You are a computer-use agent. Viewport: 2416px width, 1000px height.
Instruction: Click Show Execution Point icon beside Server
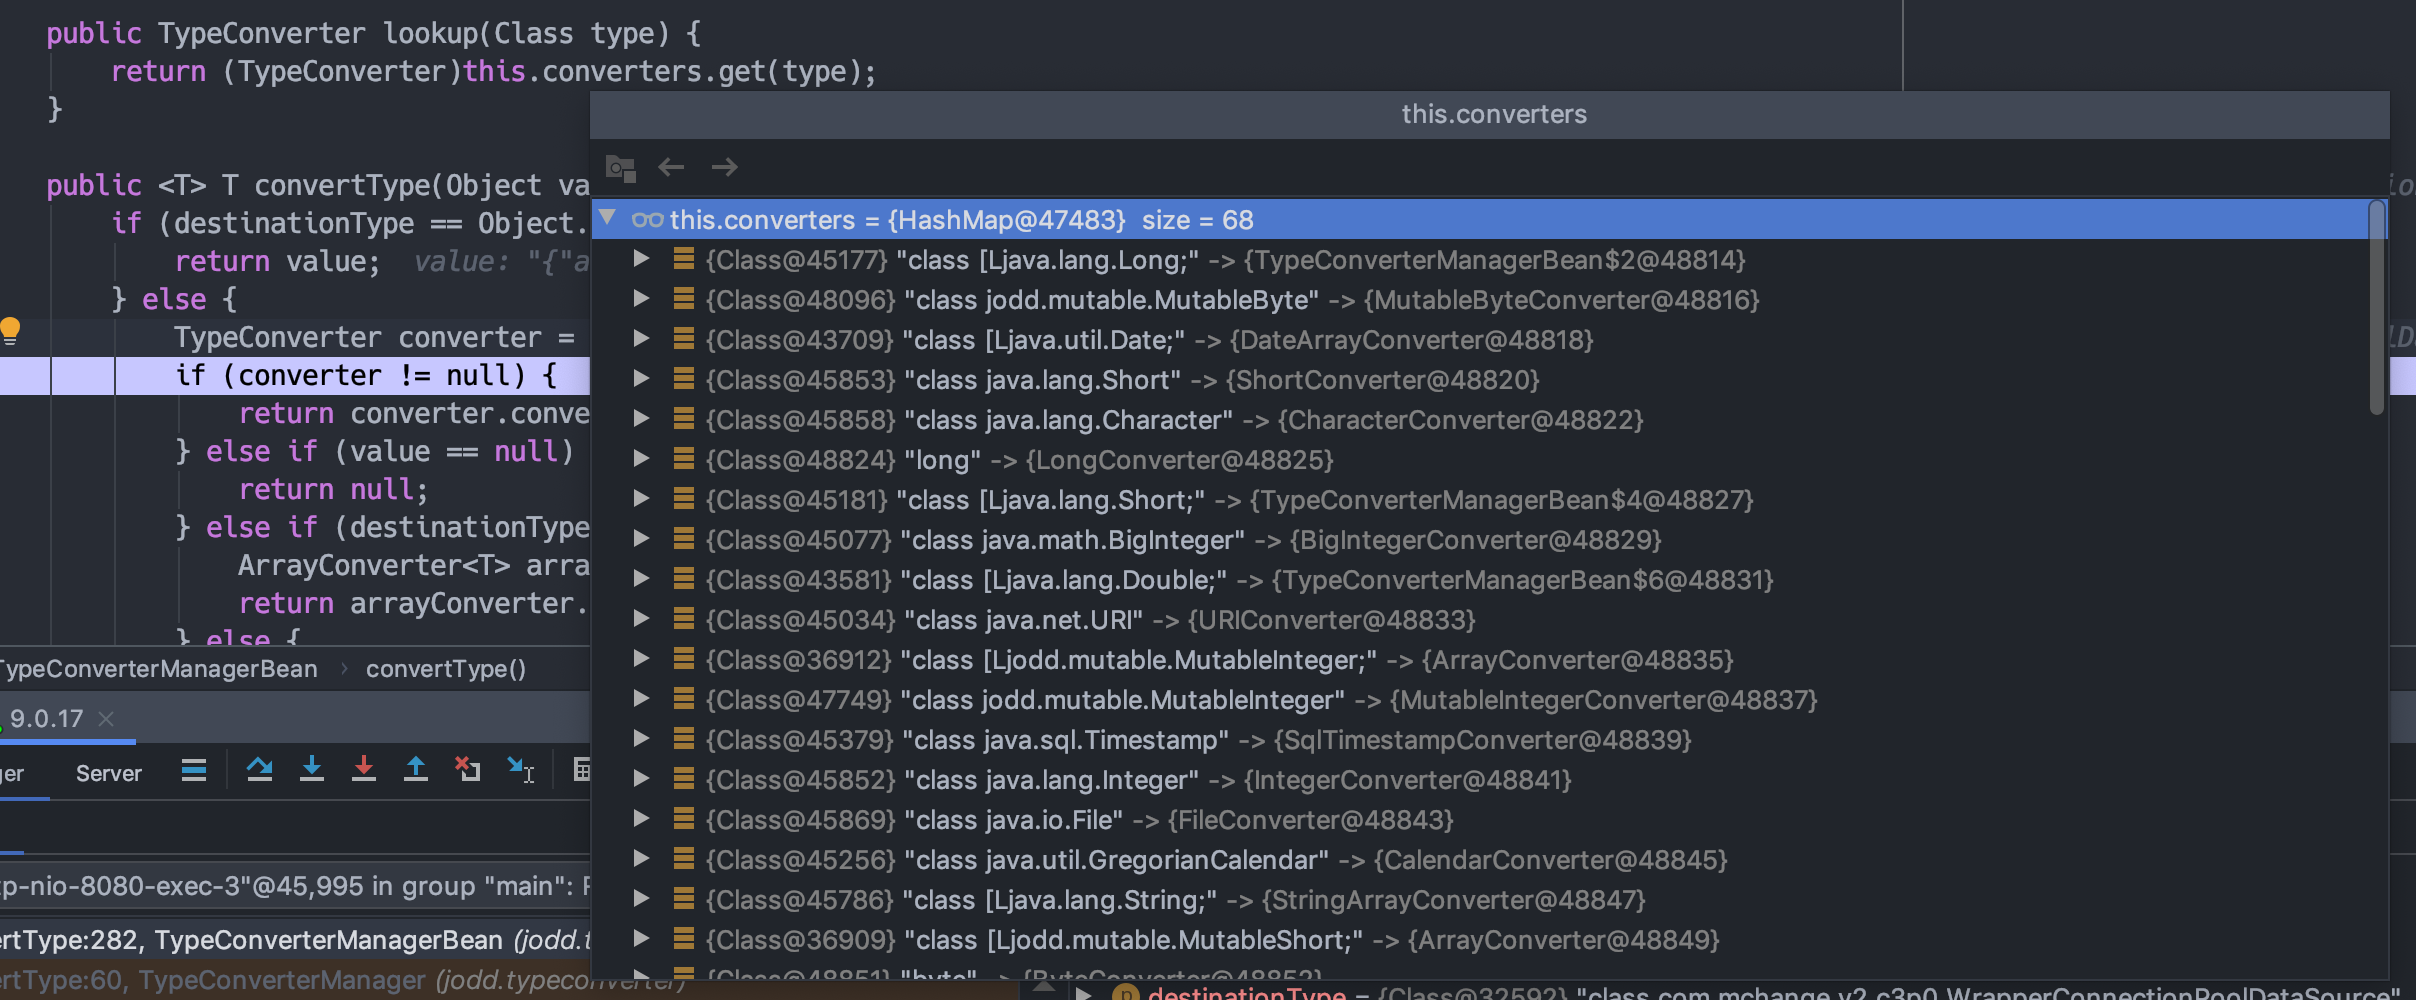click(x=194, y=770)
